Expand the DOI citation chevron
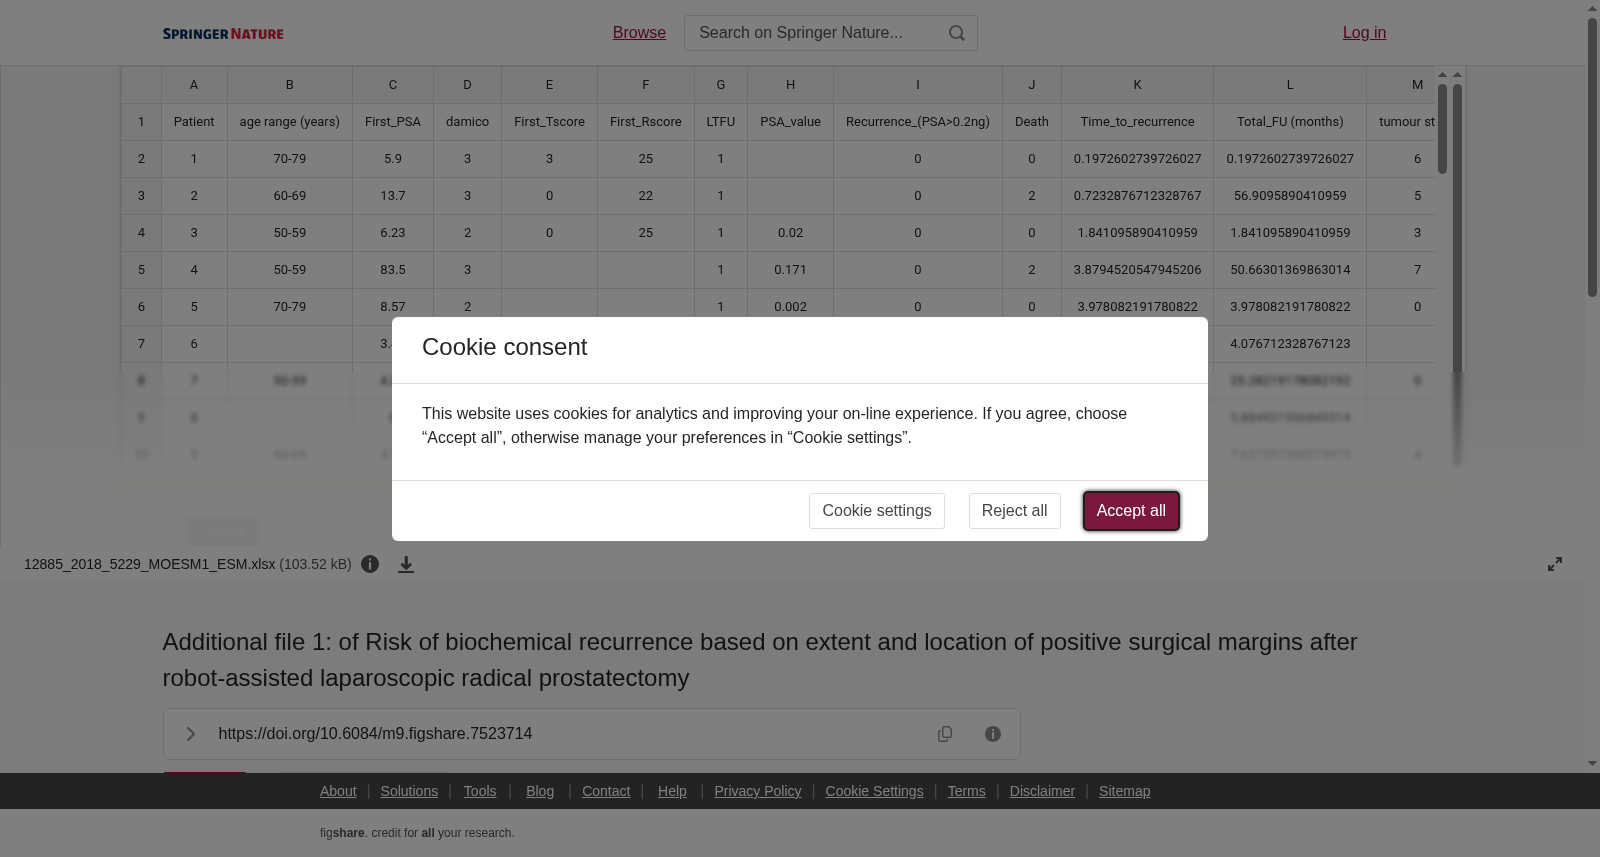This screenshot has width=1600, height=857. [x=190, y=734]
